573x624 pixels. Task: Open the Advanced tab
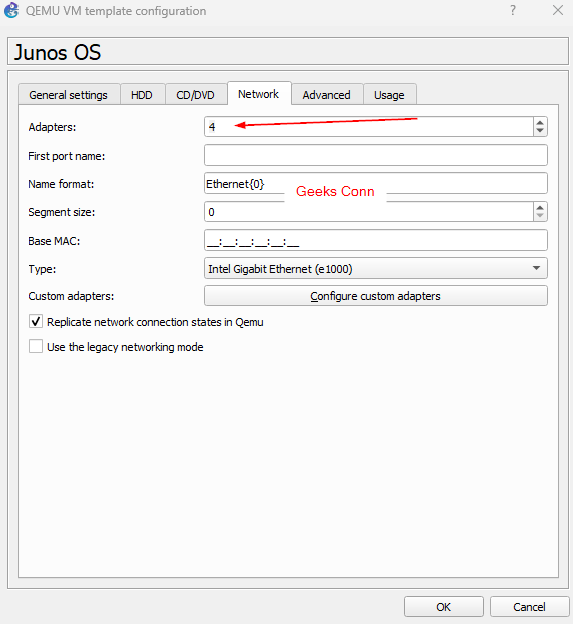tap(327, 95)
